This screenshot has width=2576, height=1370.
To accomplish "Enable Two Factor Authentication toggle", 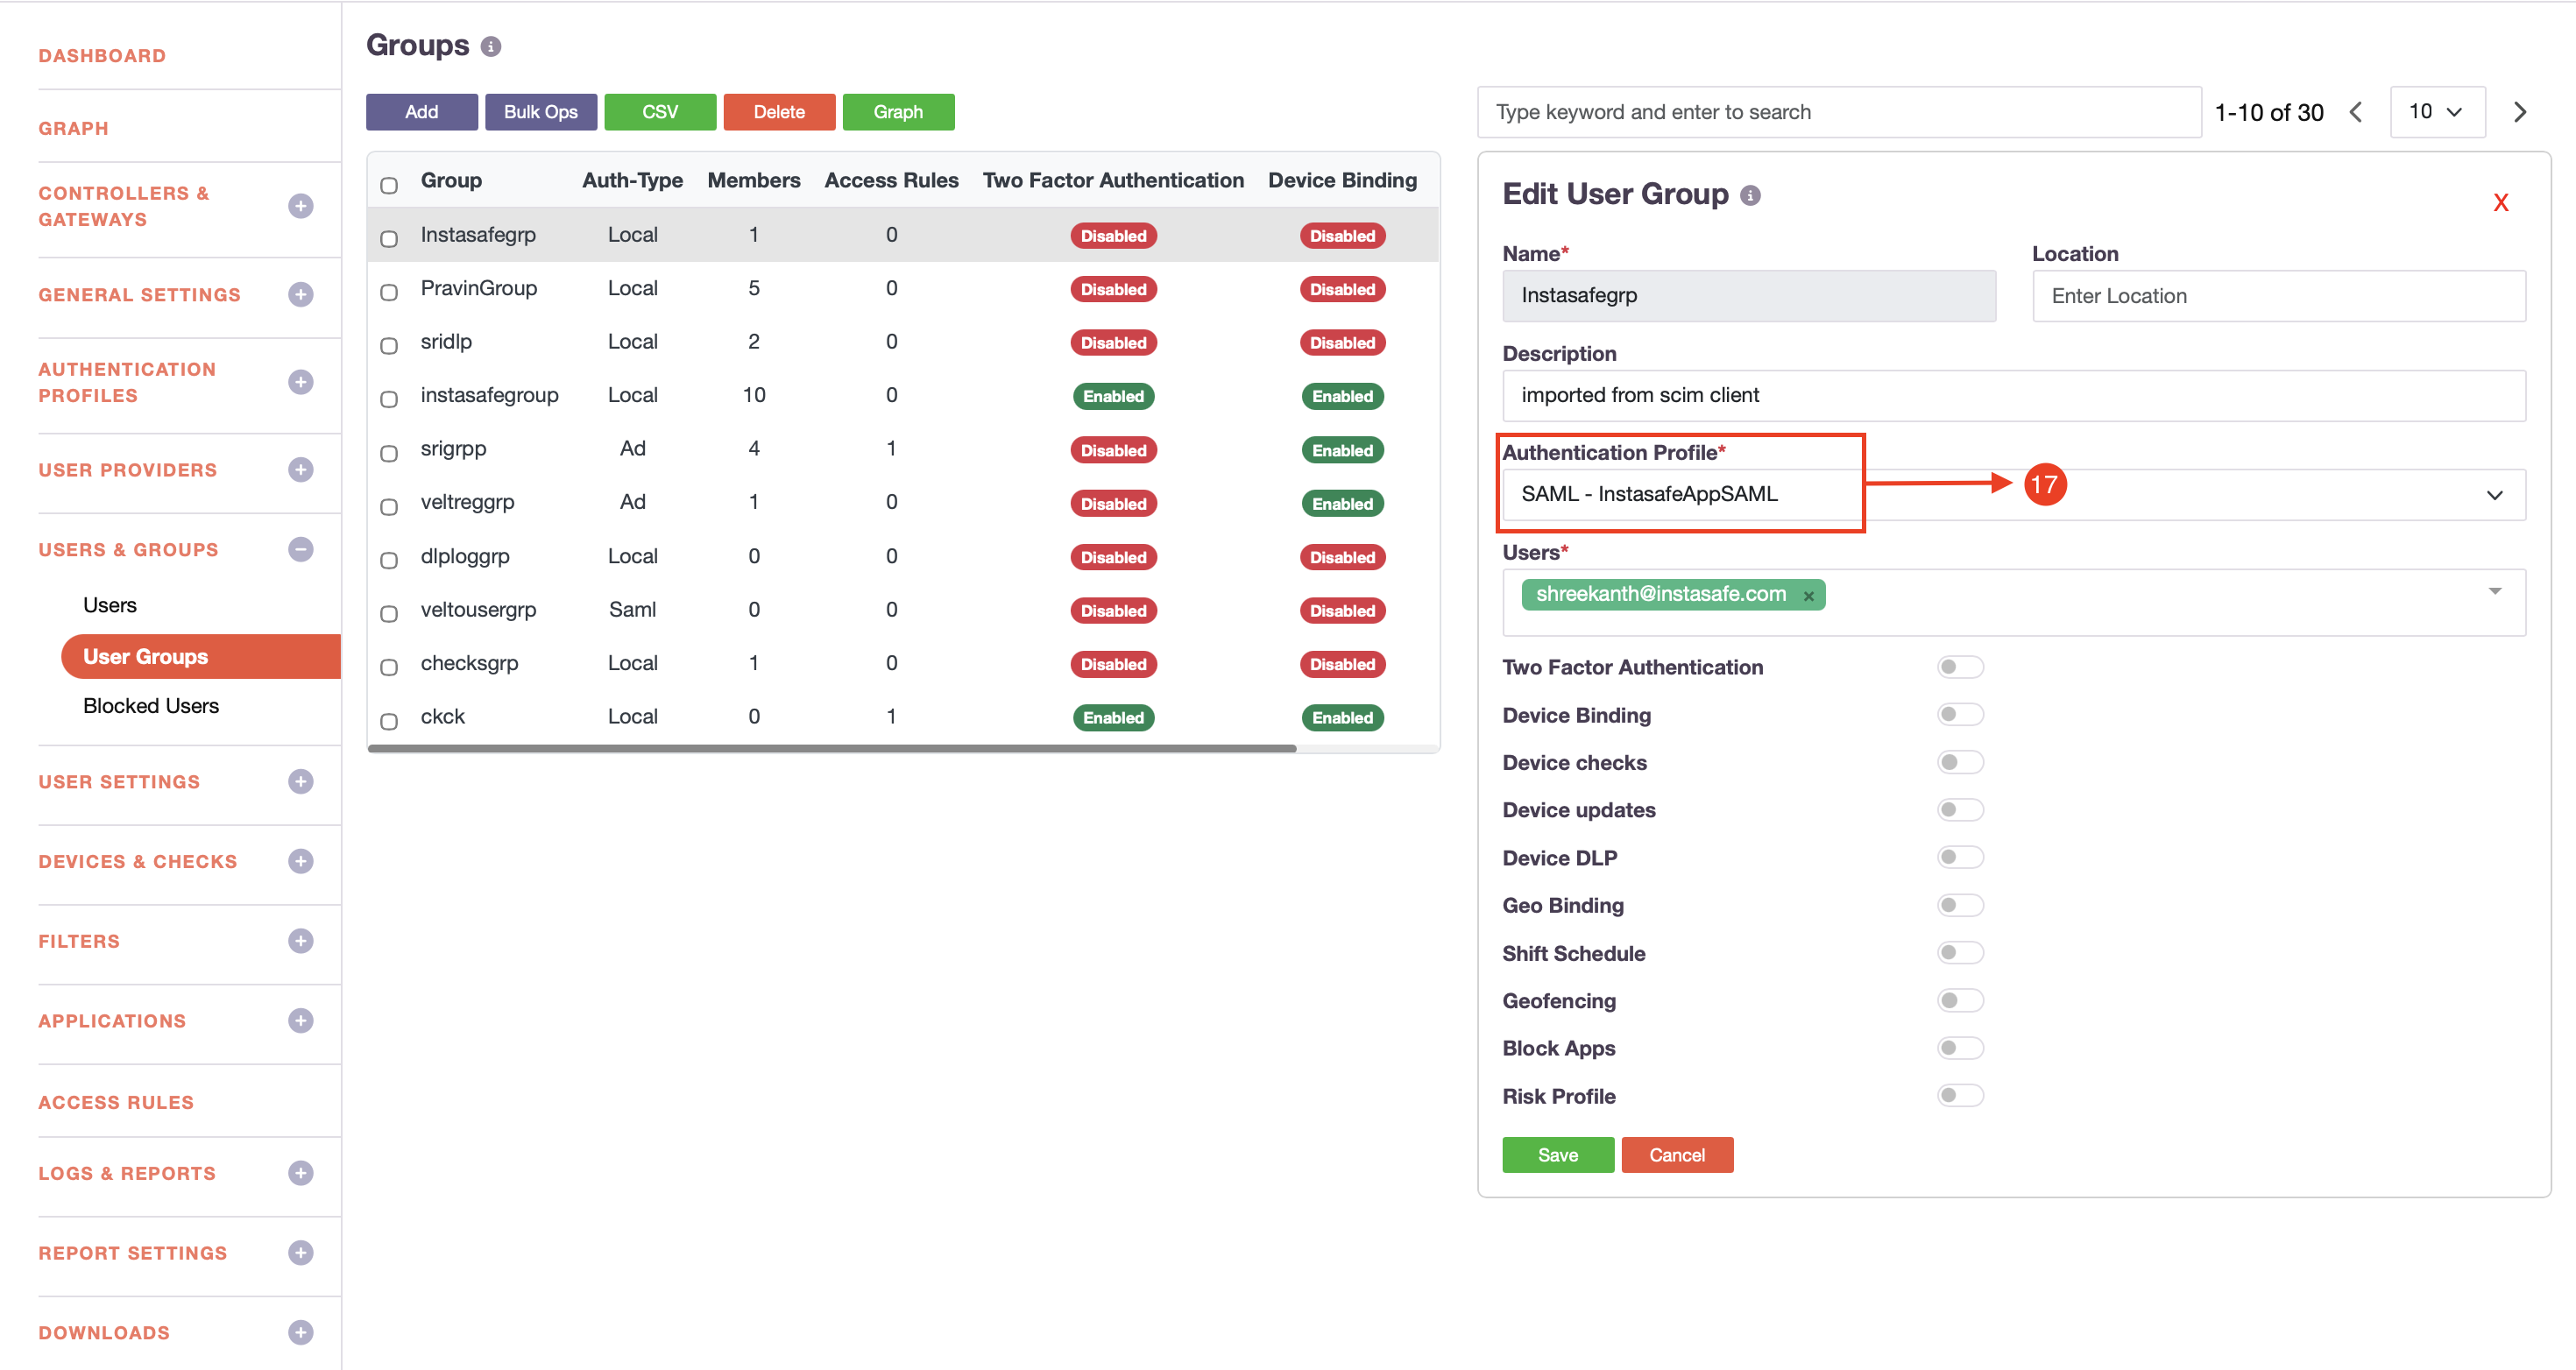I will tap(1959, 667).
